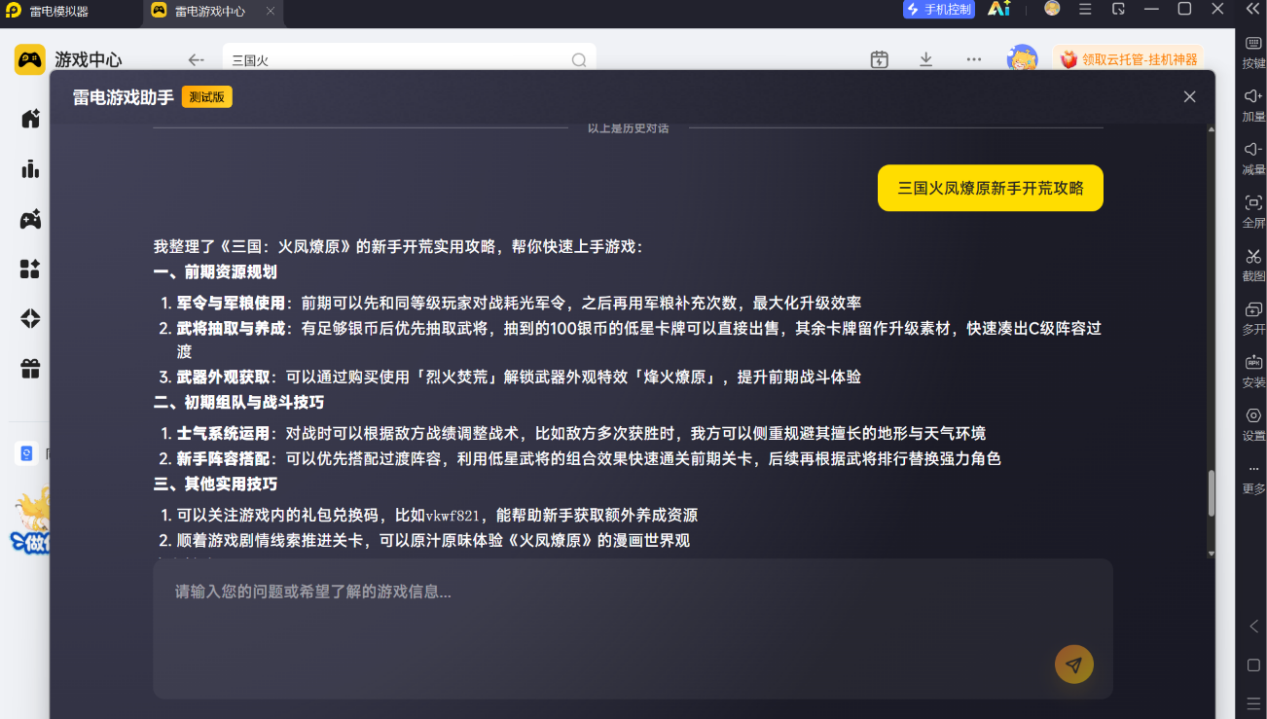Click the send paper-plane button
The height and width of the screenshot is (719, 1267).
pyautogui.click(x=1074, y=664)
